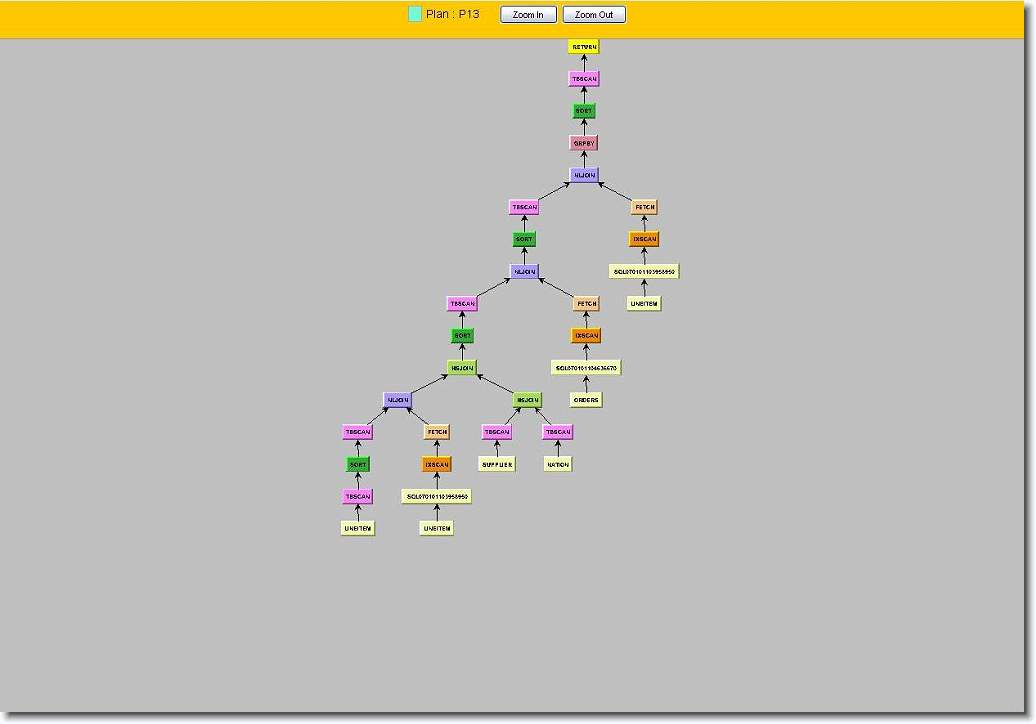
Task: Click the Zoom Out button
Action: pyautogui.click(x=594, y=15)
